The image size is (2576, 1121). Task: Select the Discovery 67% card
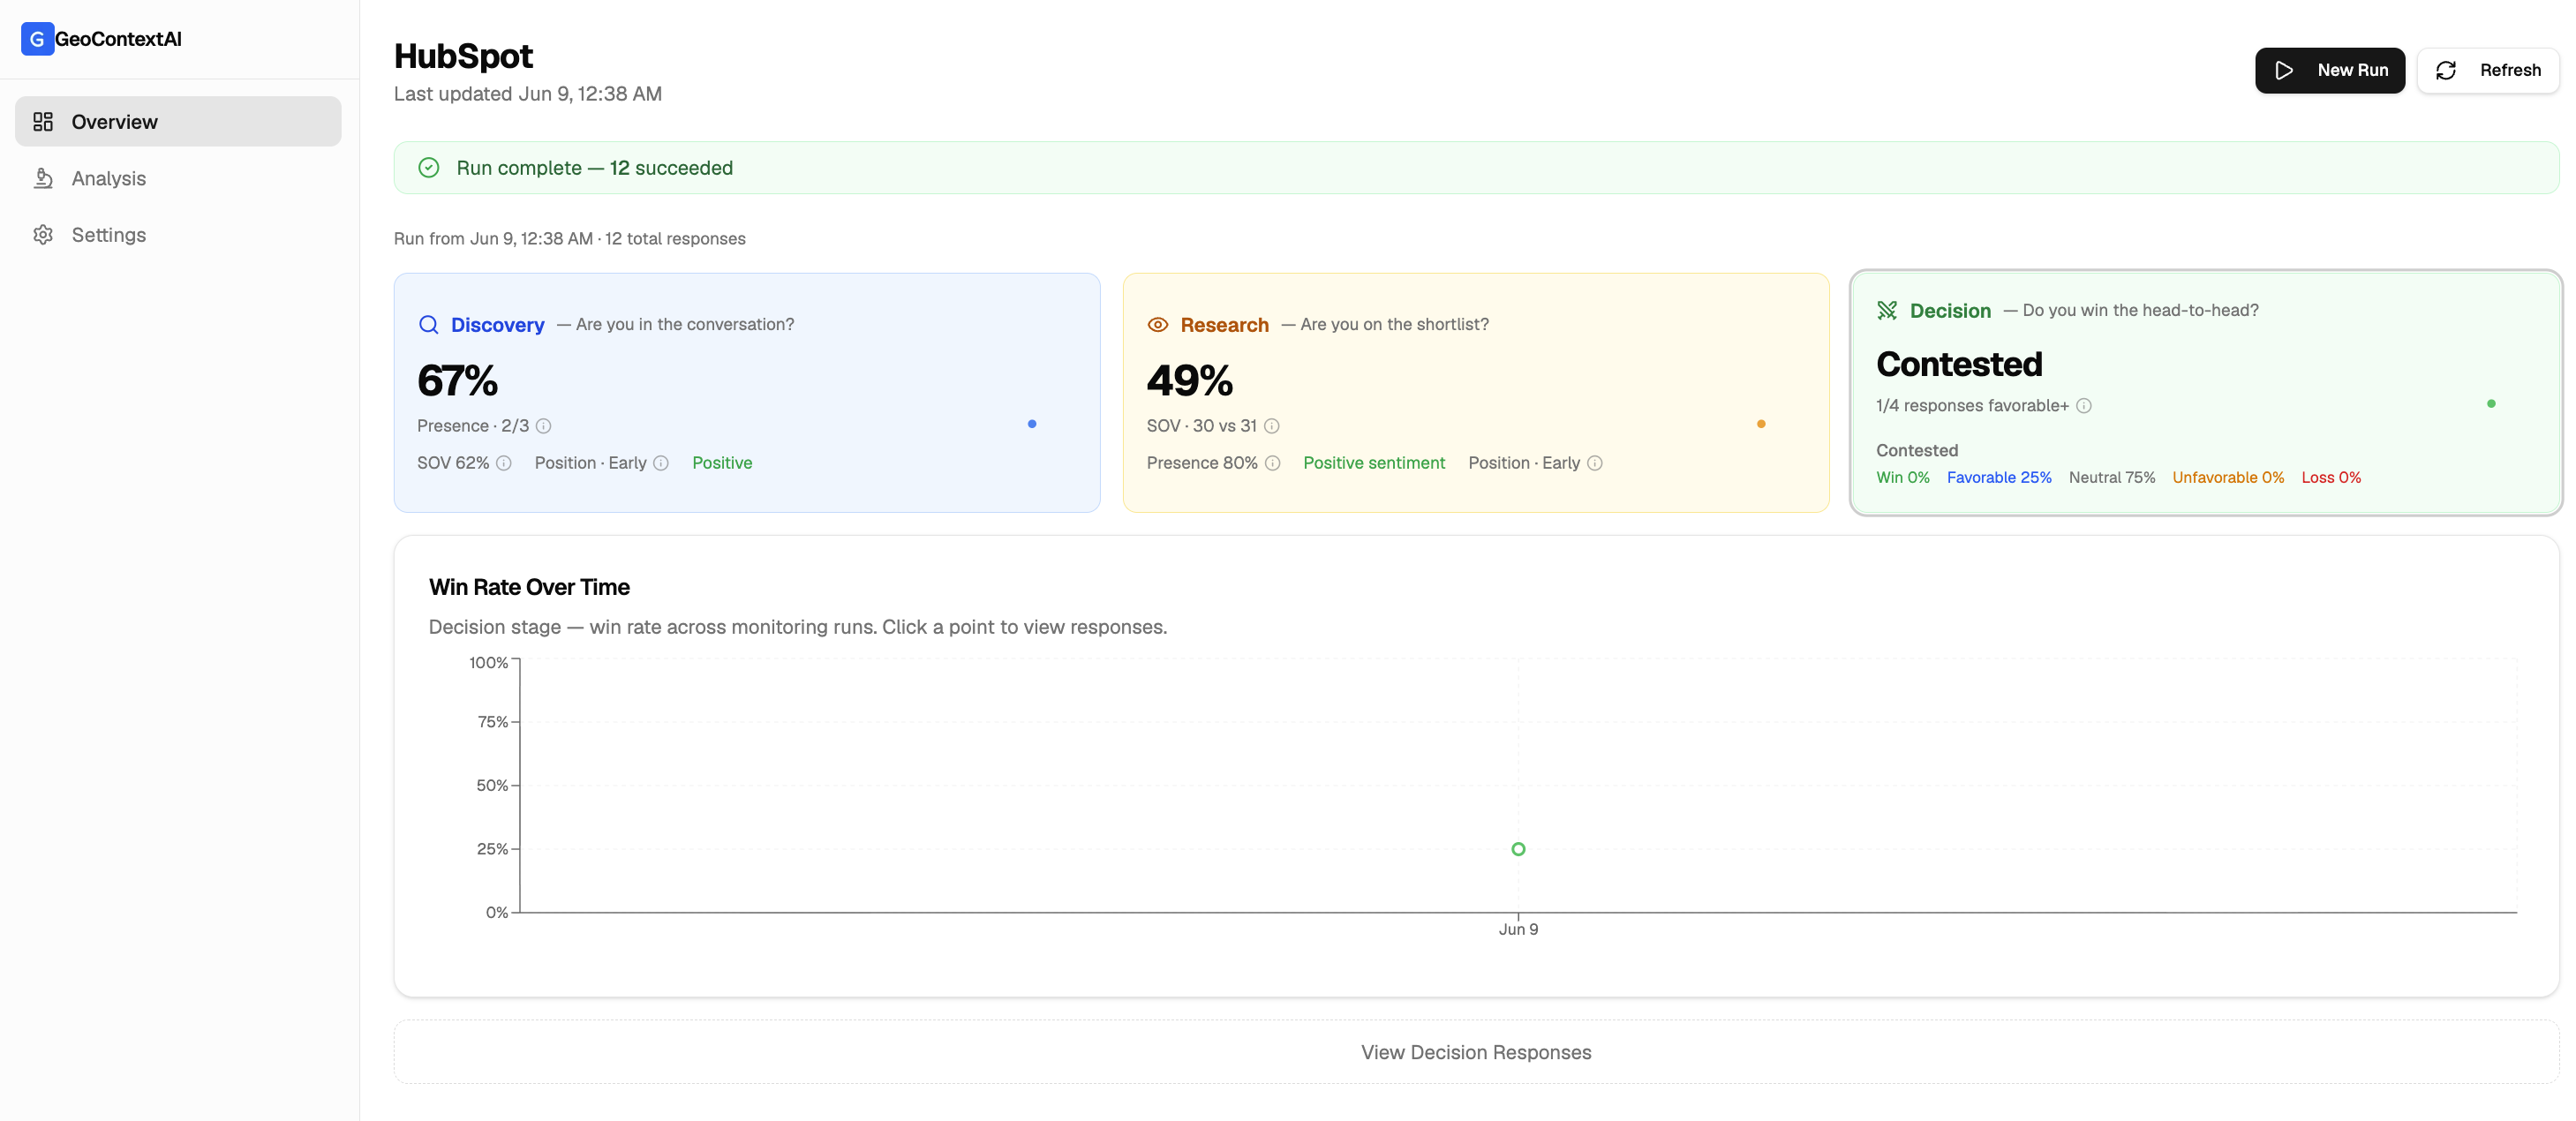(747, 393)
